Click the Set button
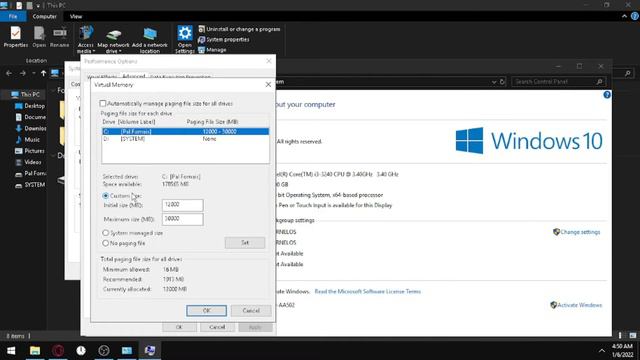Screen dimensions: 640x360 click(245, 243)
